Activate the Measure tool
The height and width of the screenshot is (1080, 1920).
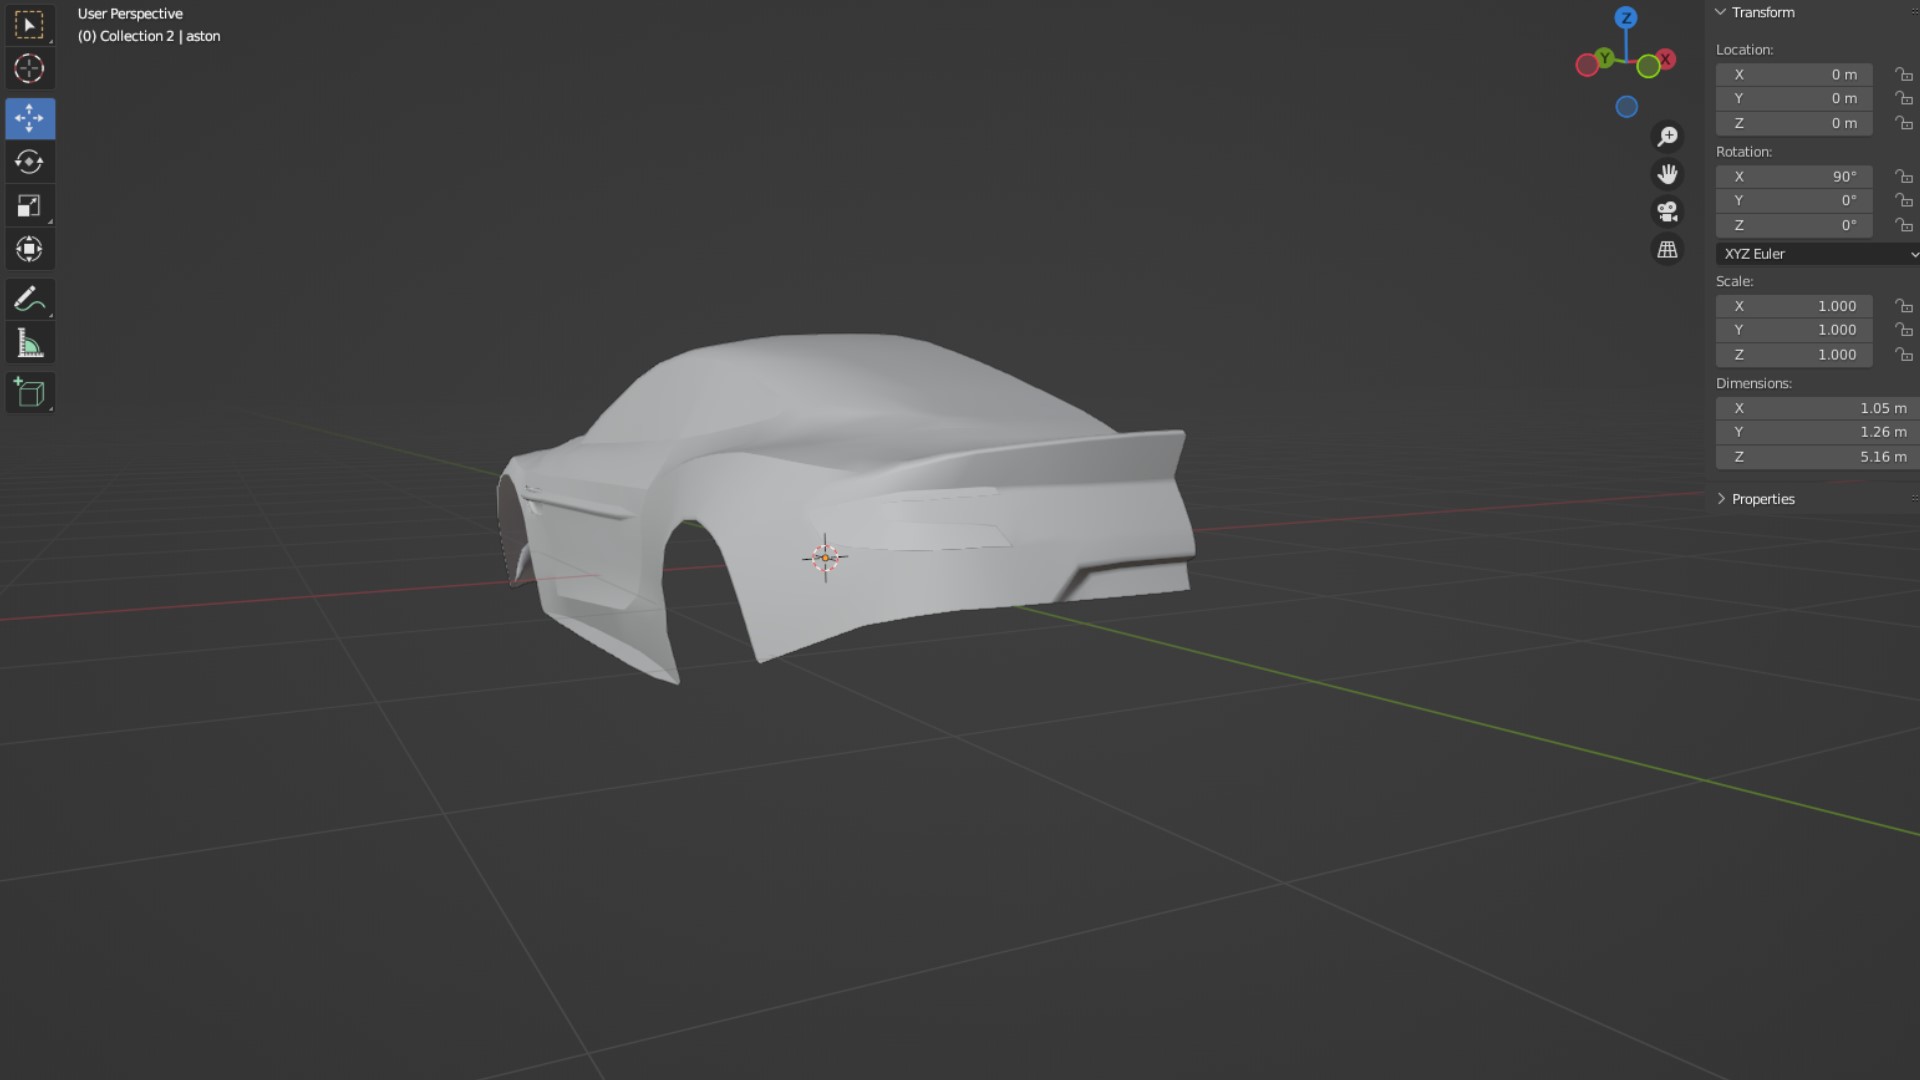[29, 344]
